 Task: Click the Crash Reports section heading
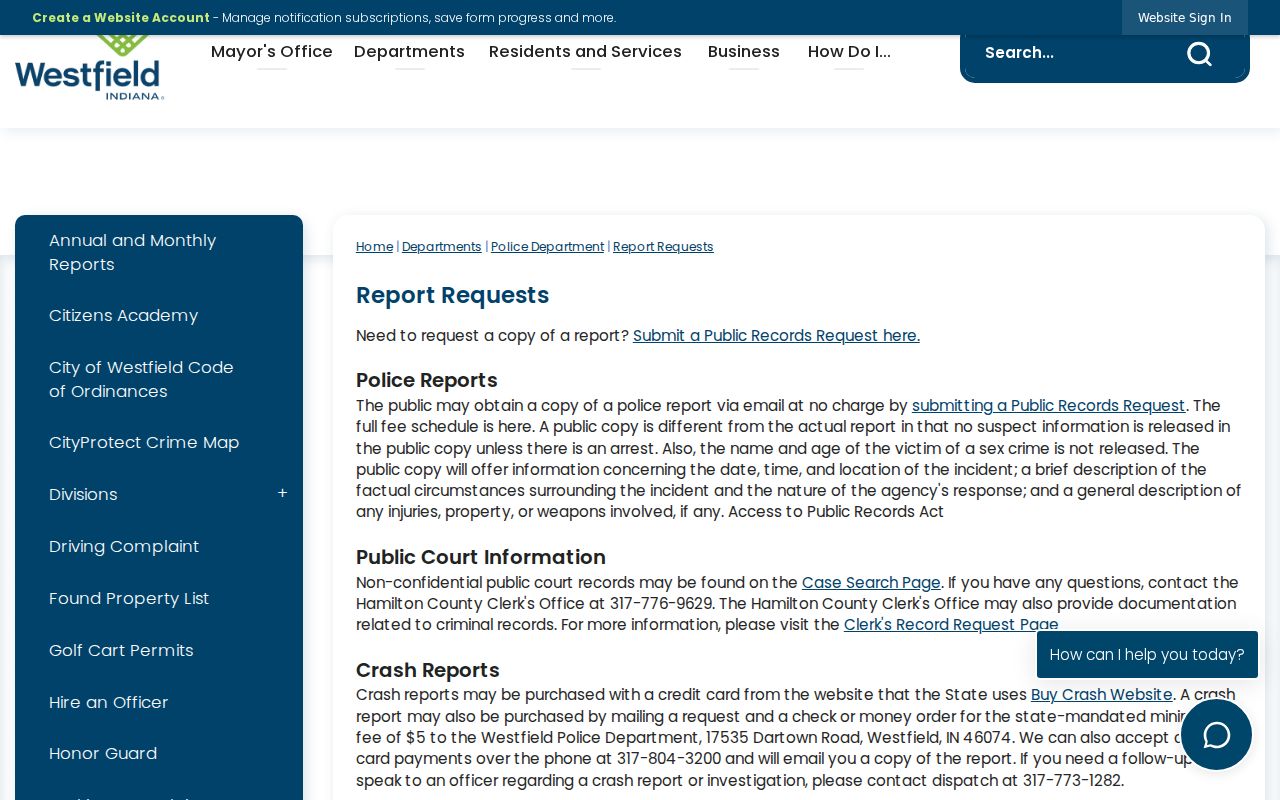coord(428,671)
